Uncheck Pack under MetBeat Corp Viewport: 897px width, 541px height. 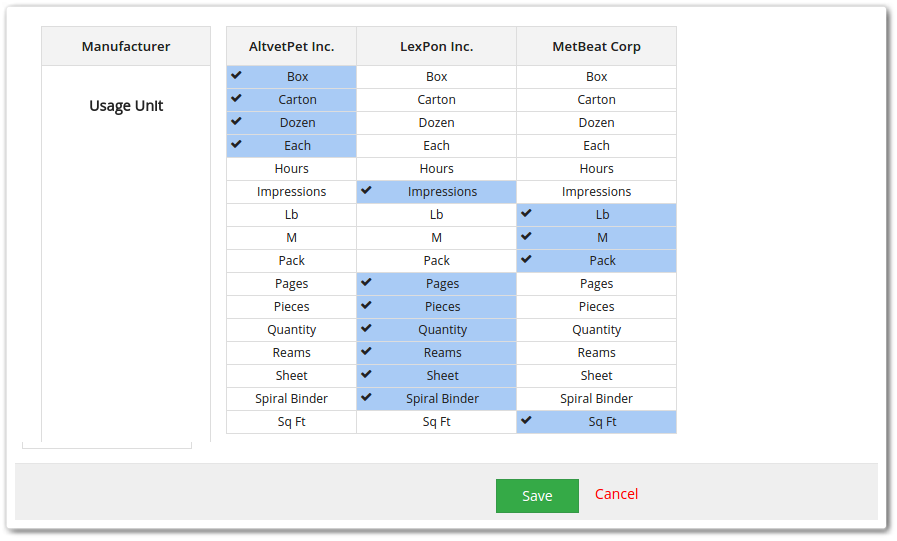tap(596, 261)
